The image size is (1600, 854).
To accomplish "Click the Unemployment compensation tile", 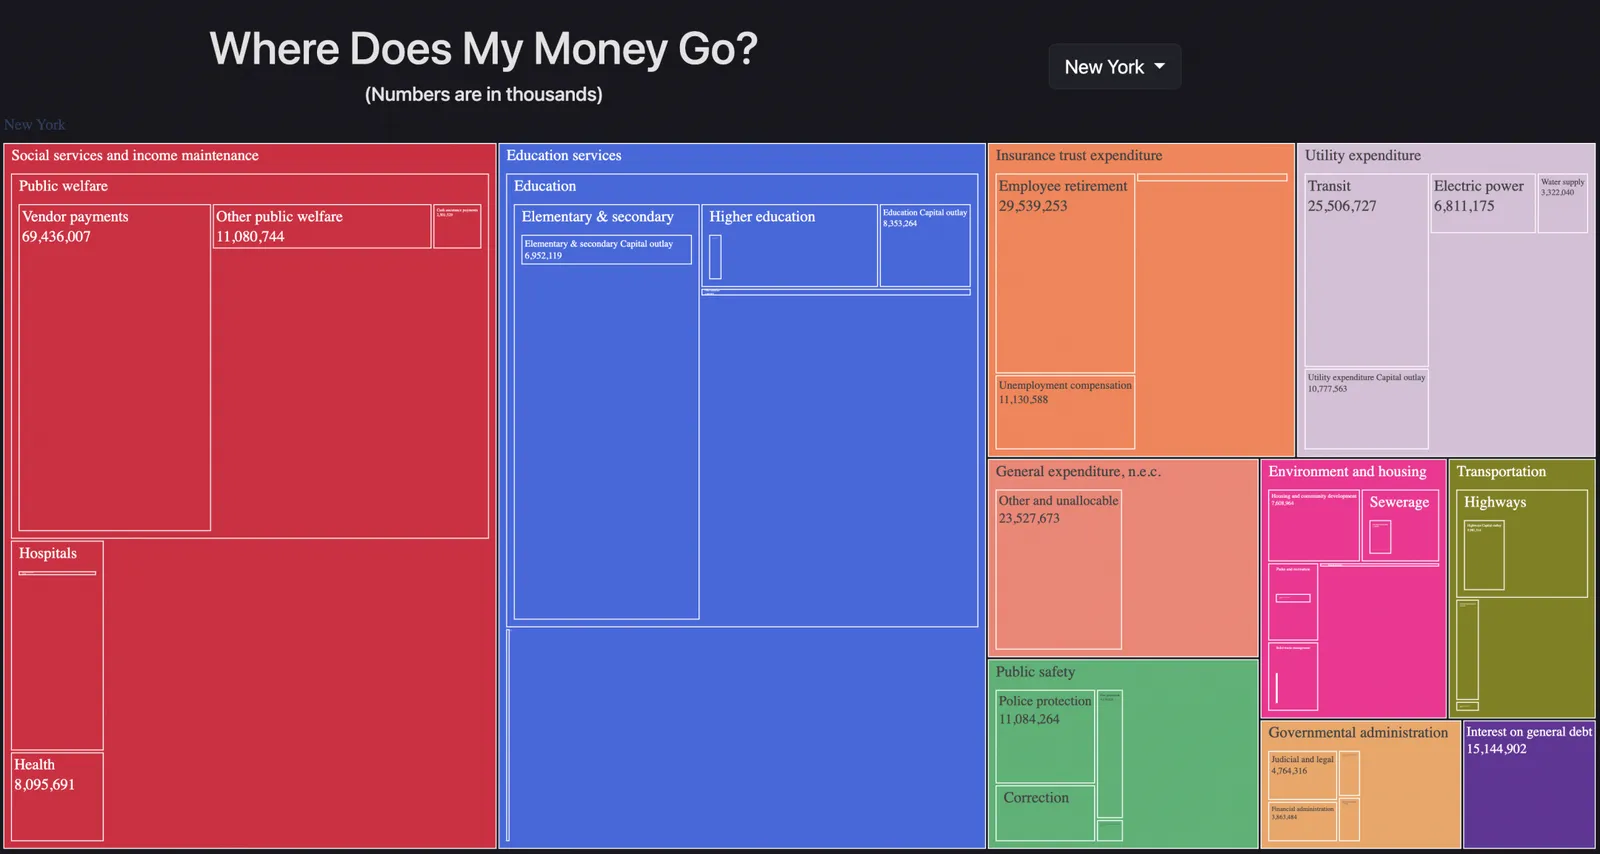I will (x=1065, y=412).
